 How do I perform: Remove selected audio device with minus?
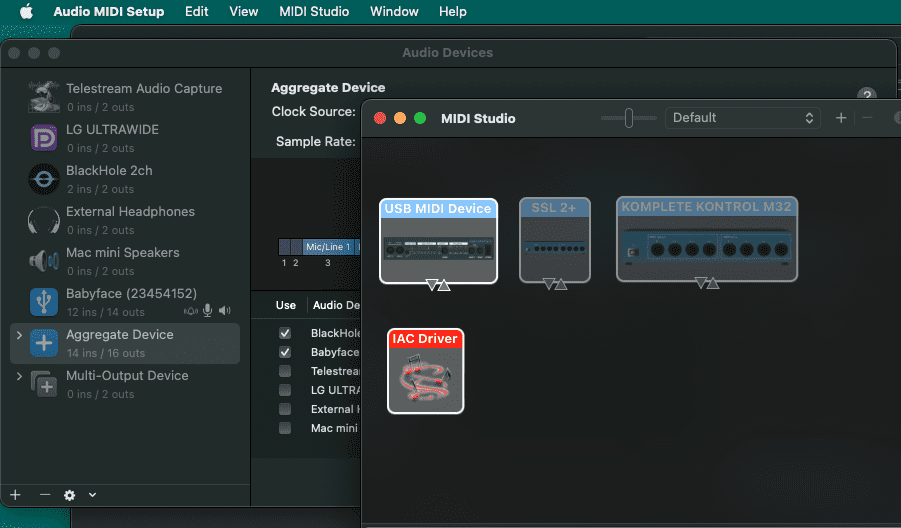[x=45, y=495]
